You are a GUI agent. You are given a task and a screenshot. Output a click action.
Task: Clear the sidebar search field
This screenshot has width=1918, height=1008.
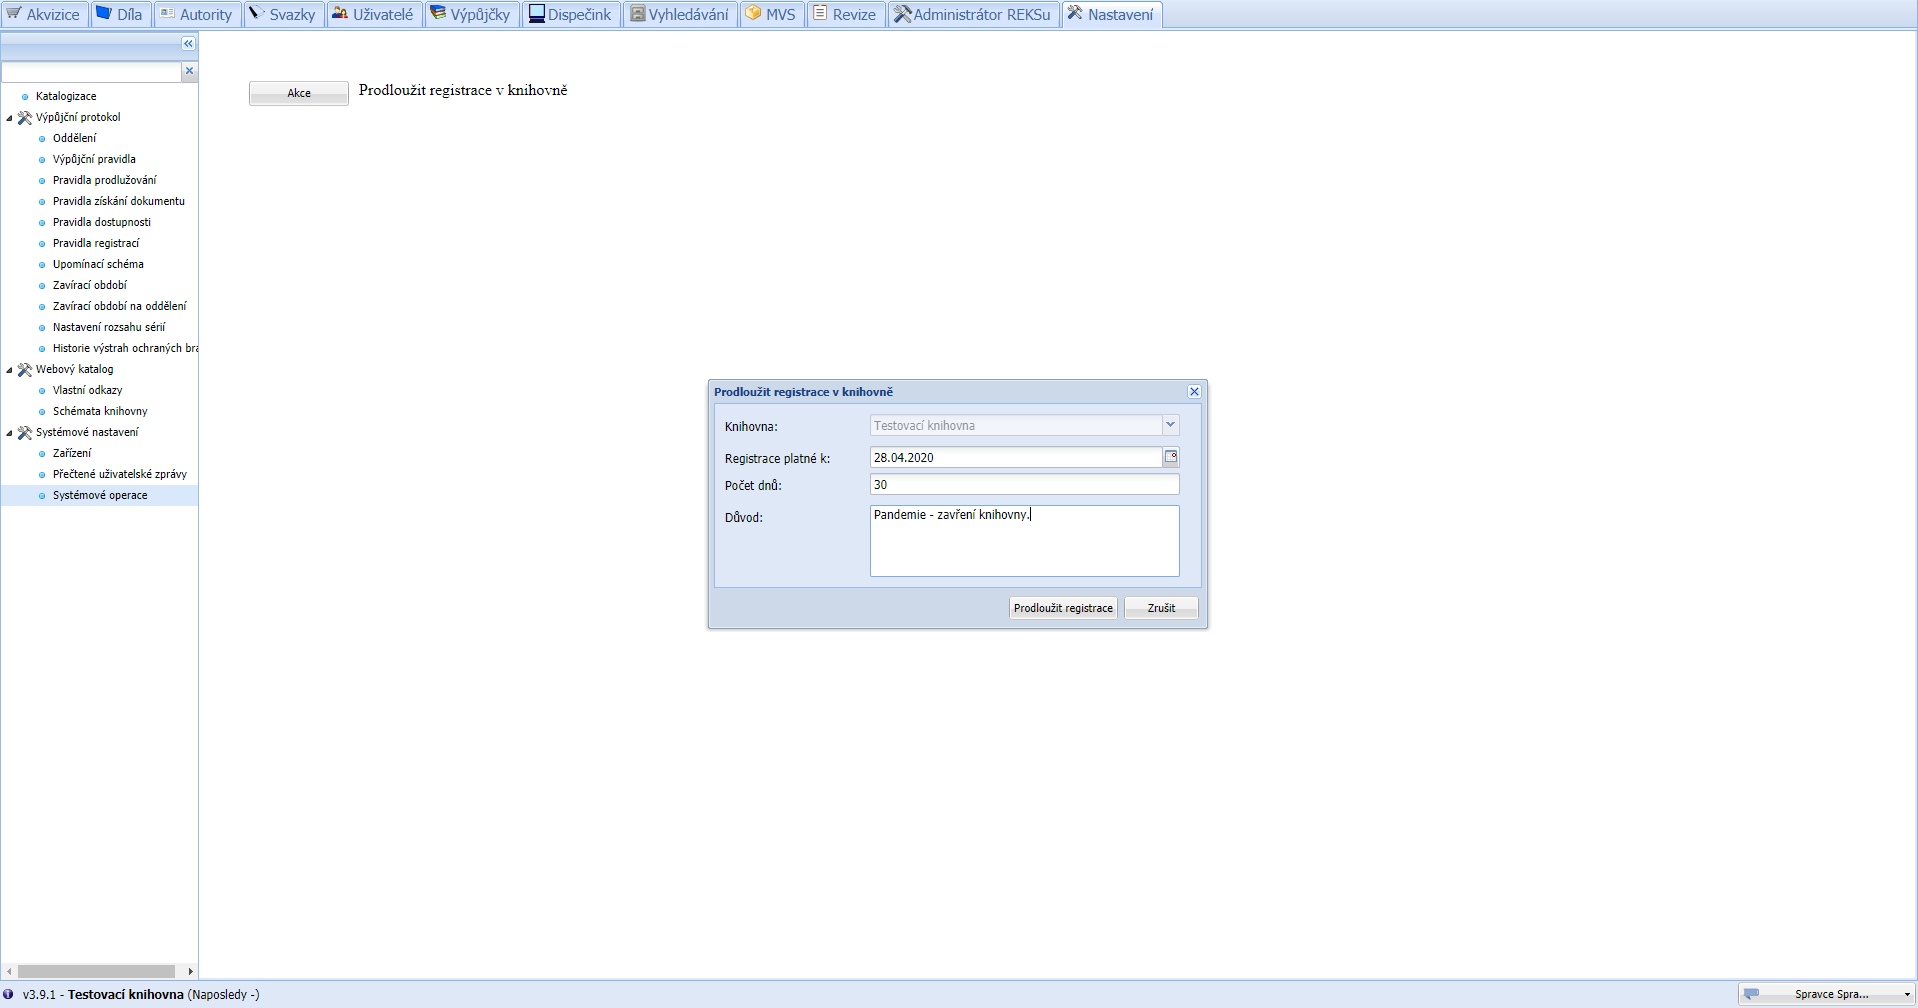[x=189, y=71]
